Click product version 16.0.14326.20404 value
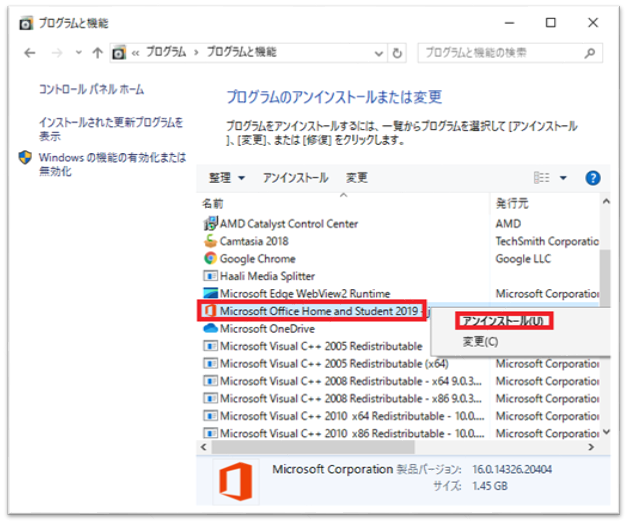The image size is (628, 524). 512,469
